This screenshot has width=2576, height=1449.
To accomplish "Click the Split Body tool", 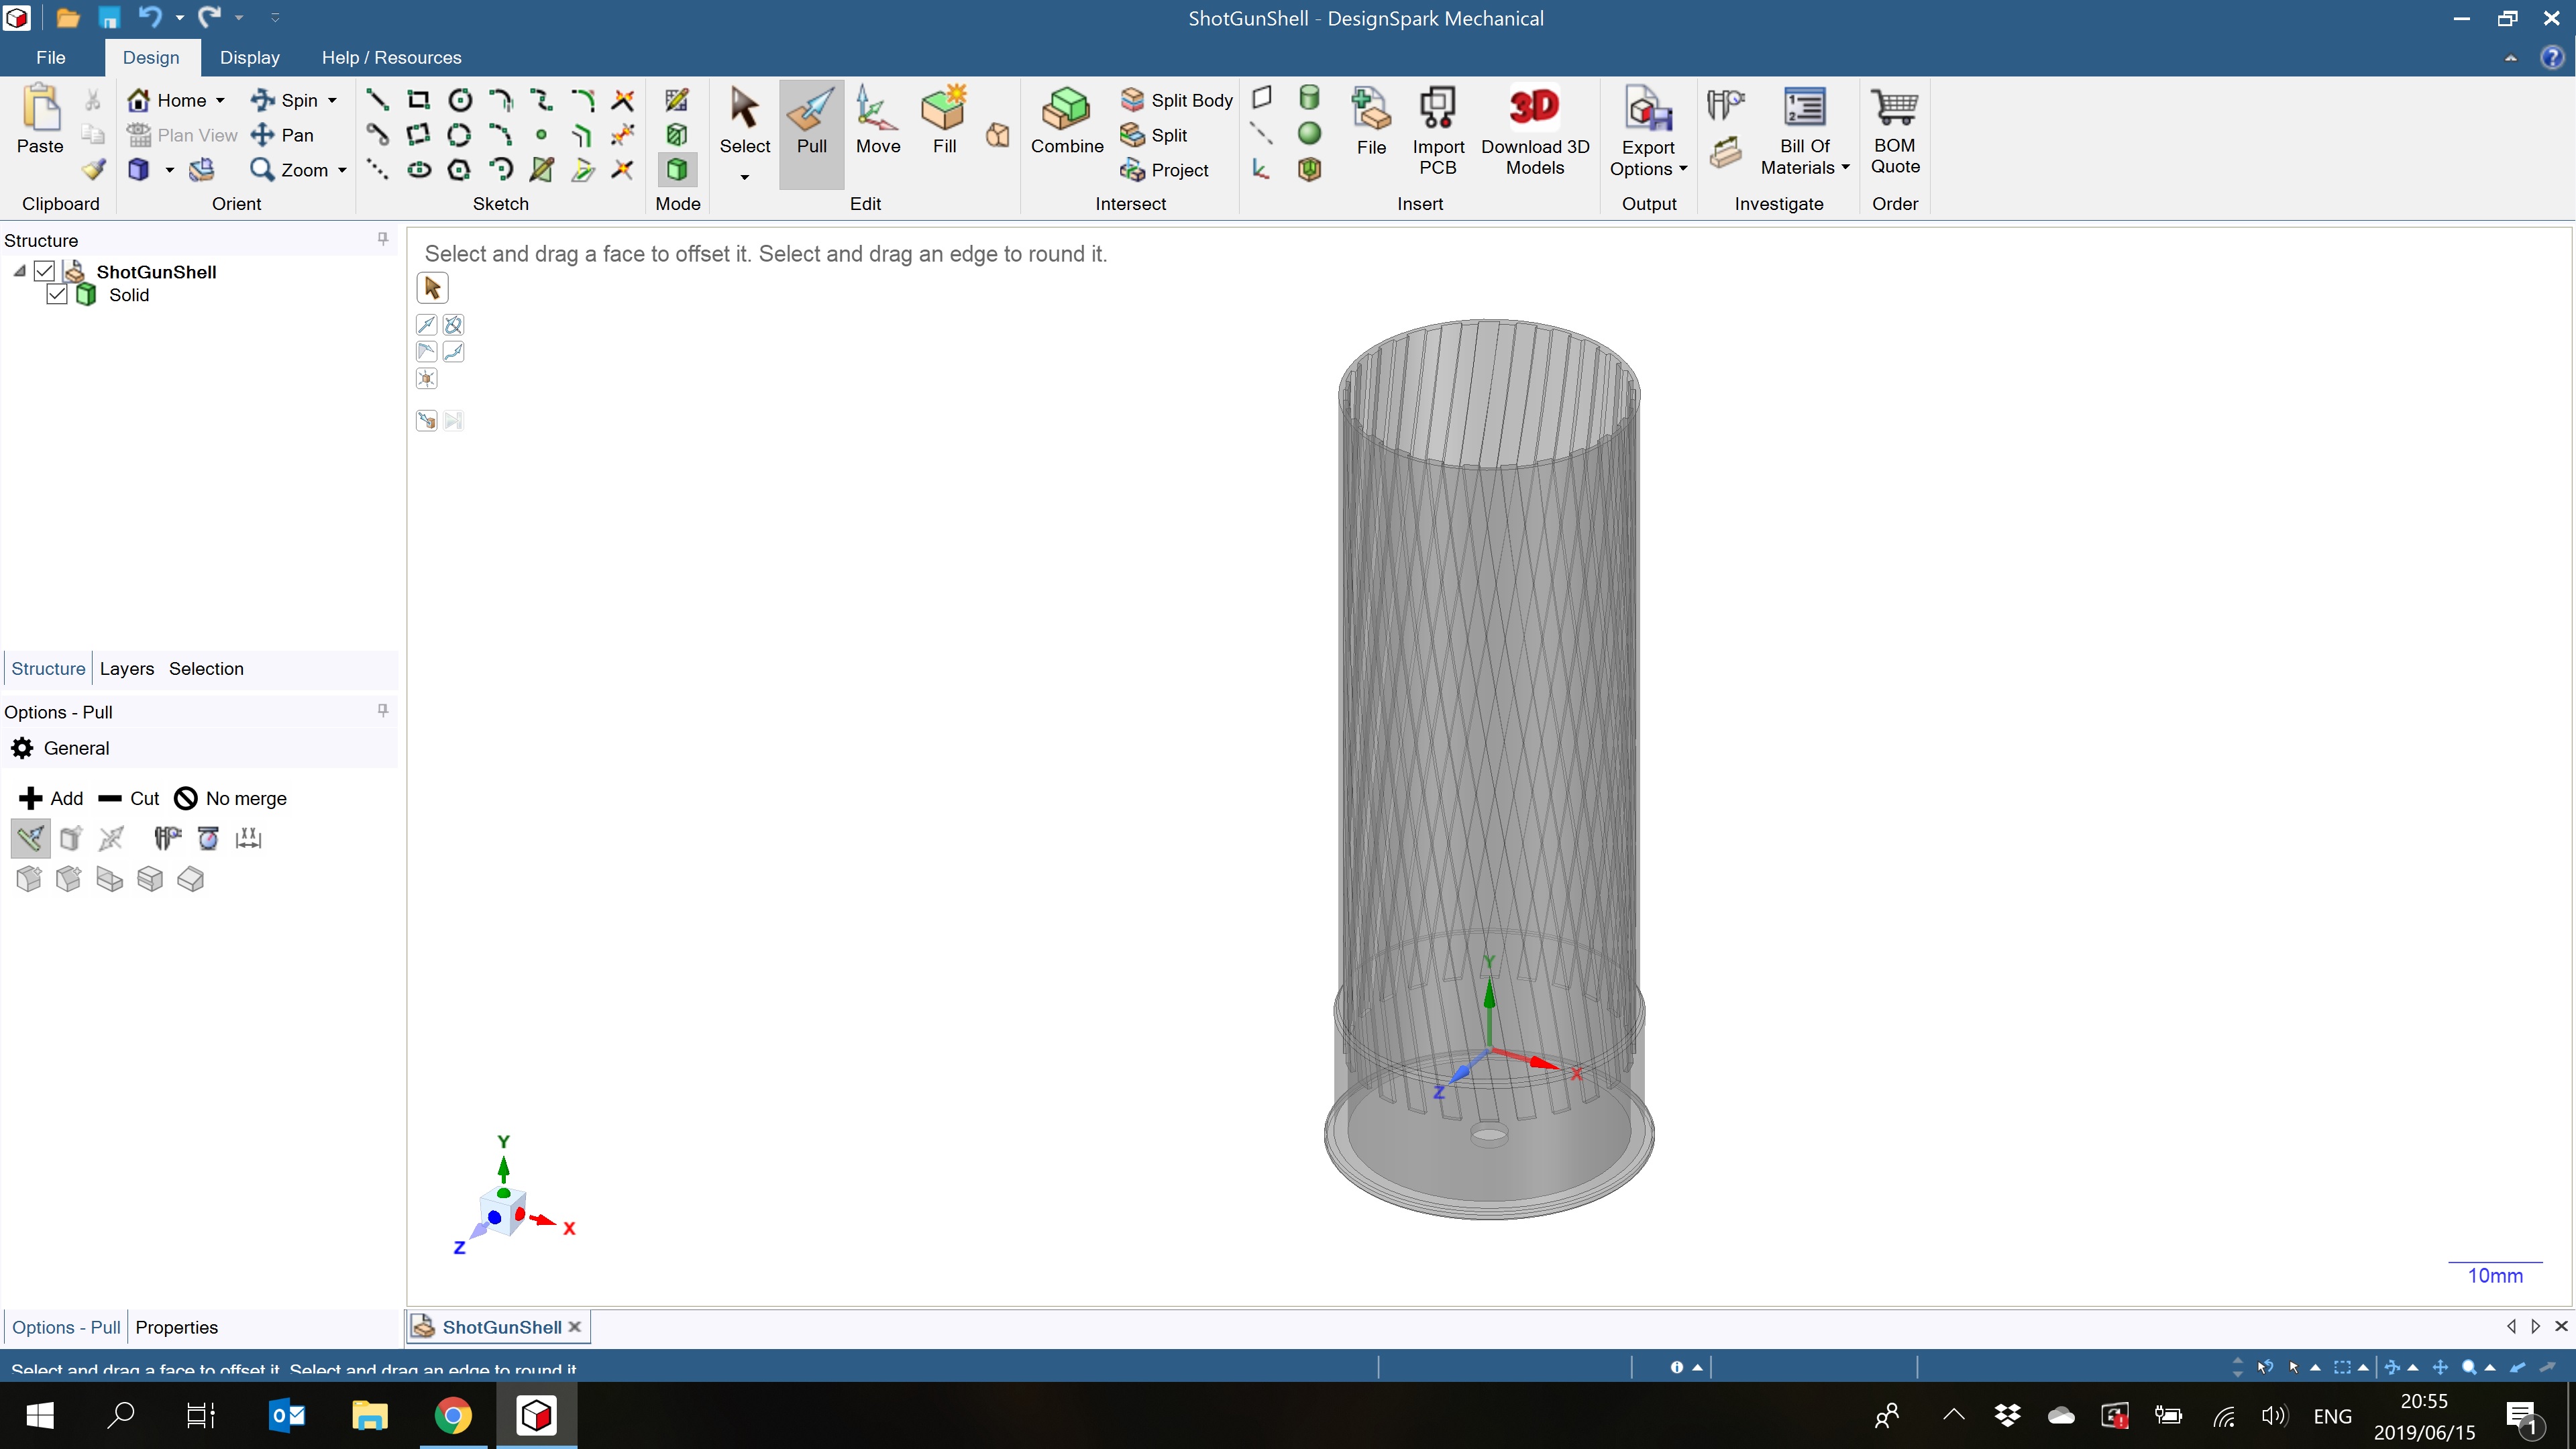I will point(1177,100).
